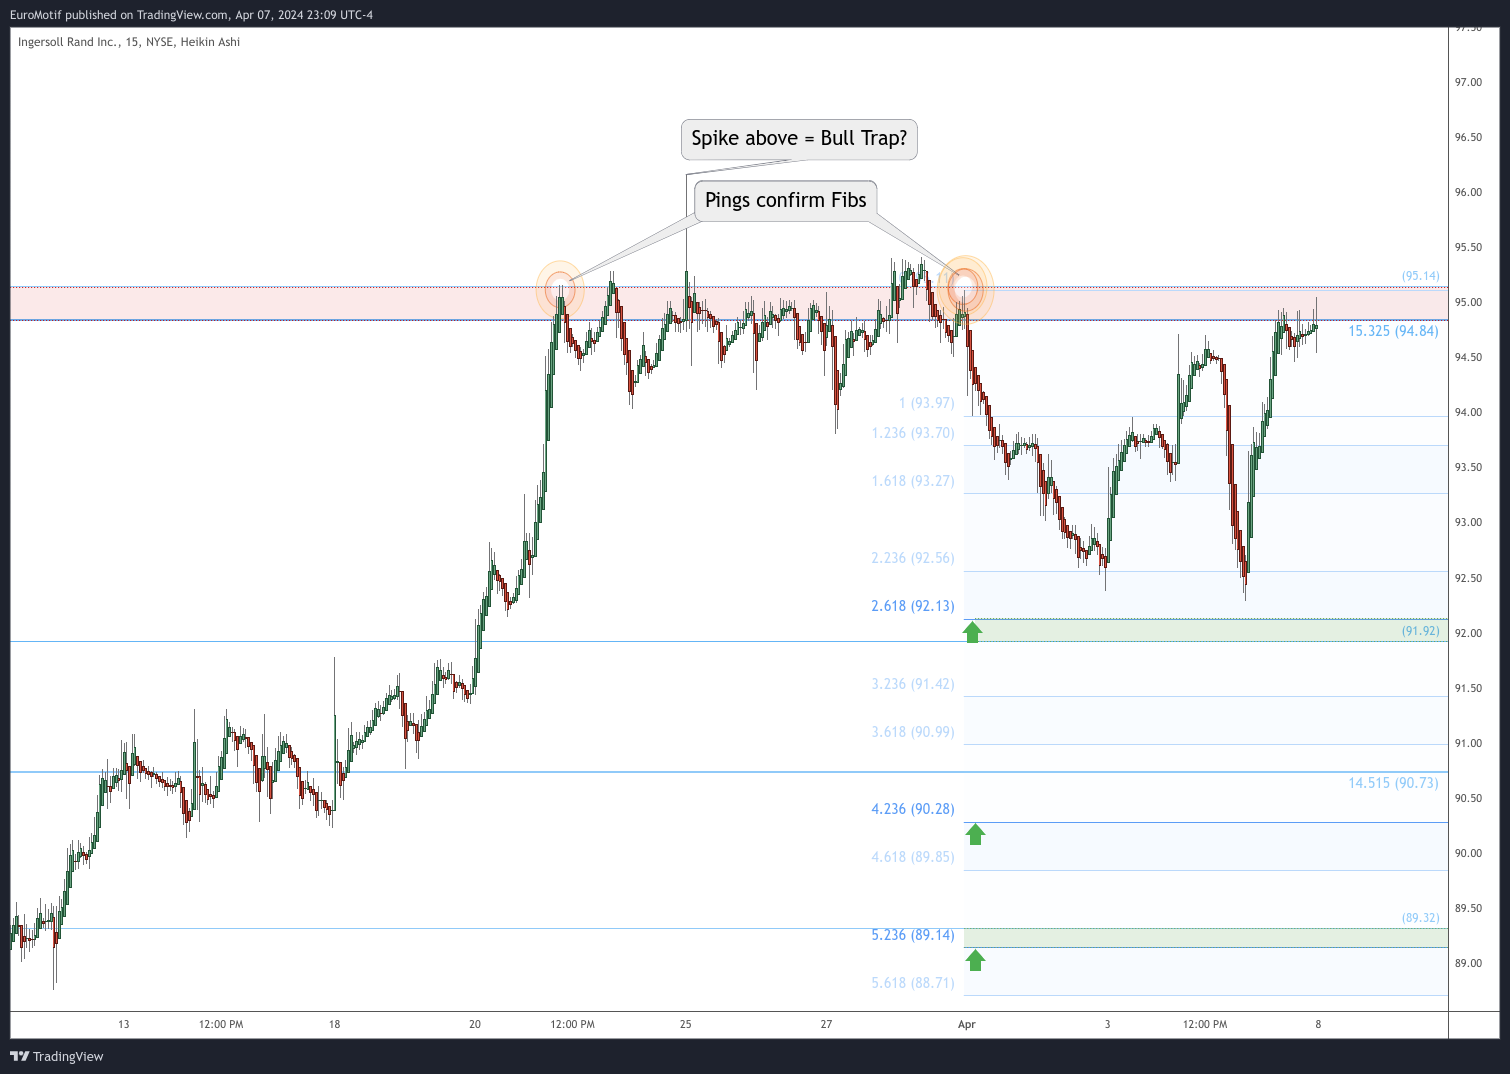The height and width of the screenshot is (1074, 1510).
Task: Click date '3' on the time axis
Action: [x=1107, y=1024]
